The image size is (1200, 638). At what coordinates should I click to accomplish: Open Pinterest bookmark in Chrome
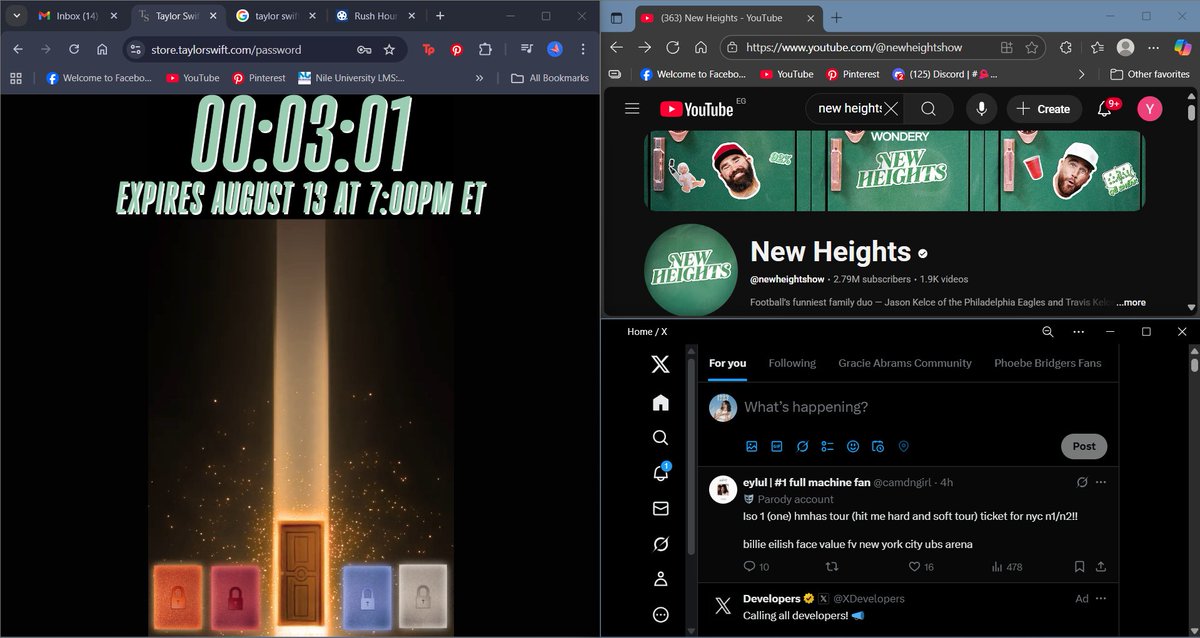pos(258,78)
